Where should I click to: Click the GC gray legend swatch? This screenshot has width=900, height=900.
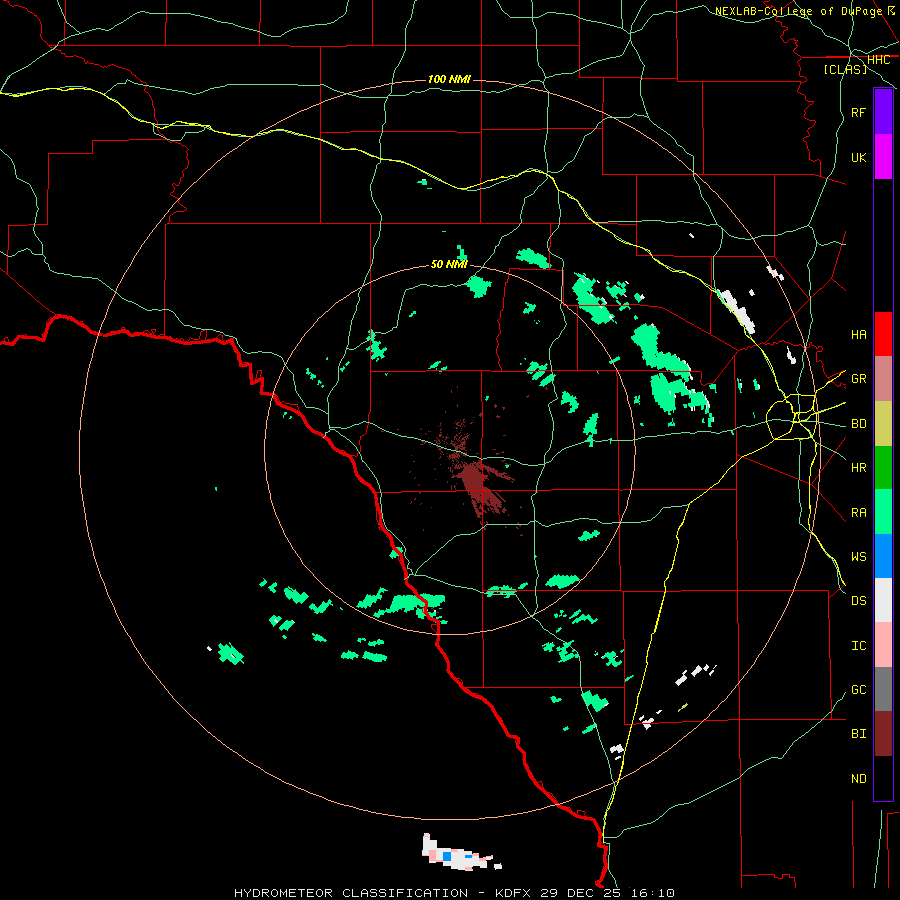pos(883,689)
